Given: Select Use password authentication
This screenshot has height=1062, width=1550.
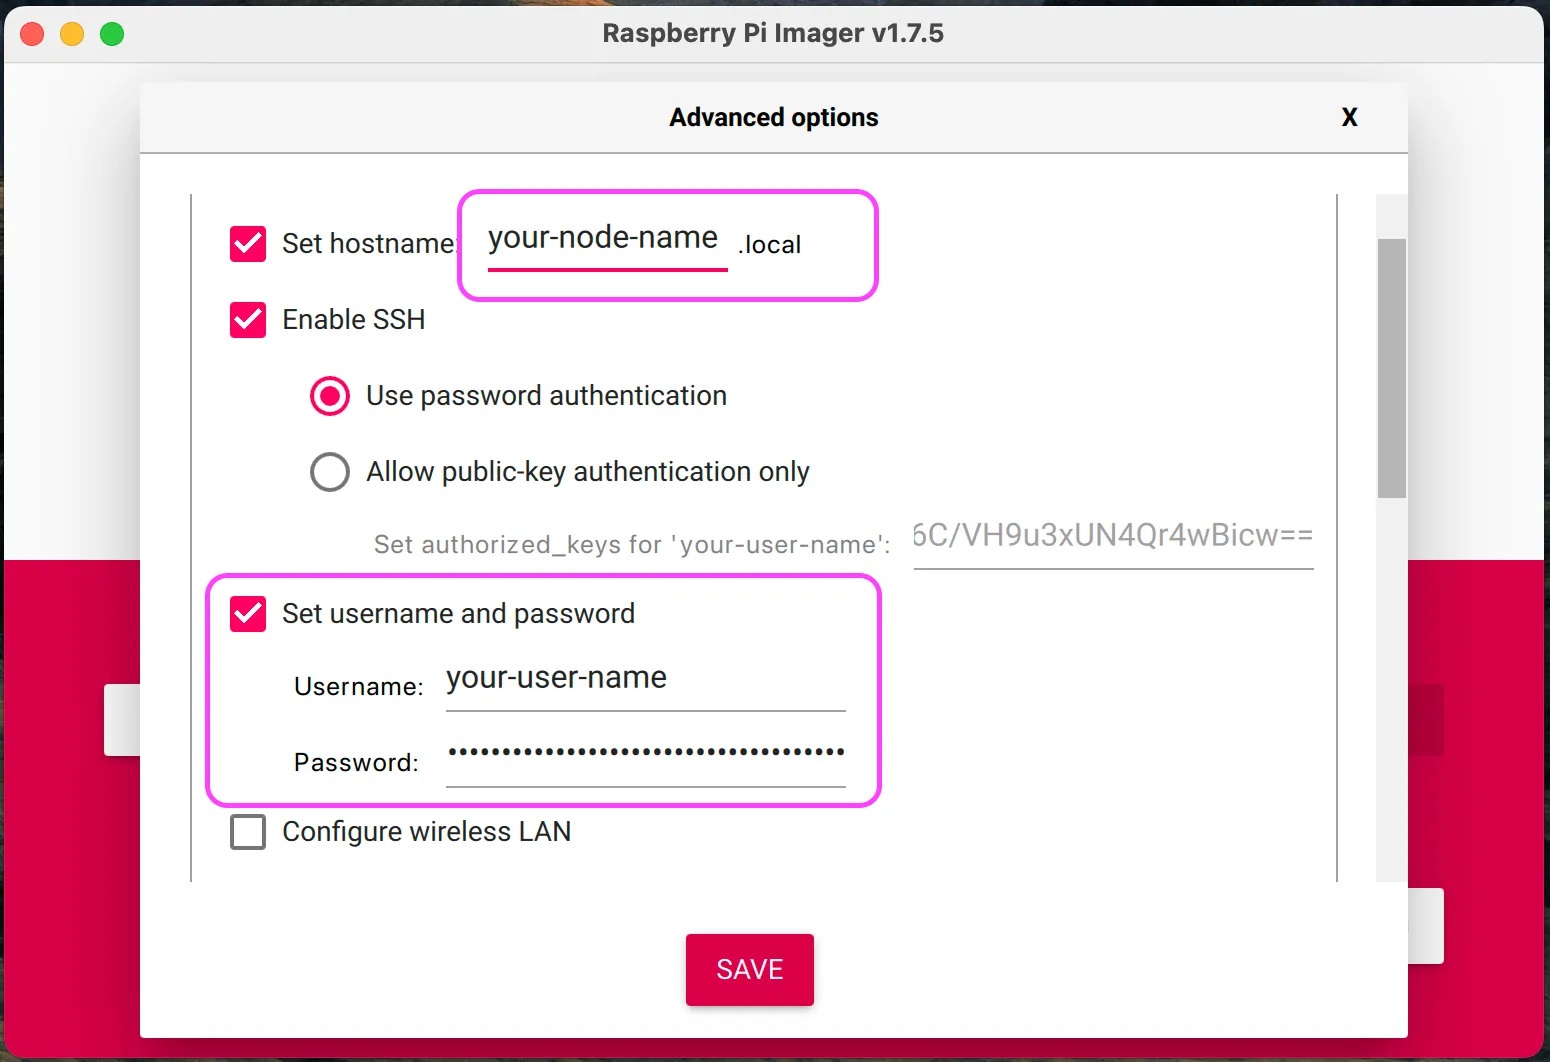Looking at the screenshot, I should click(x=330, y=396).
